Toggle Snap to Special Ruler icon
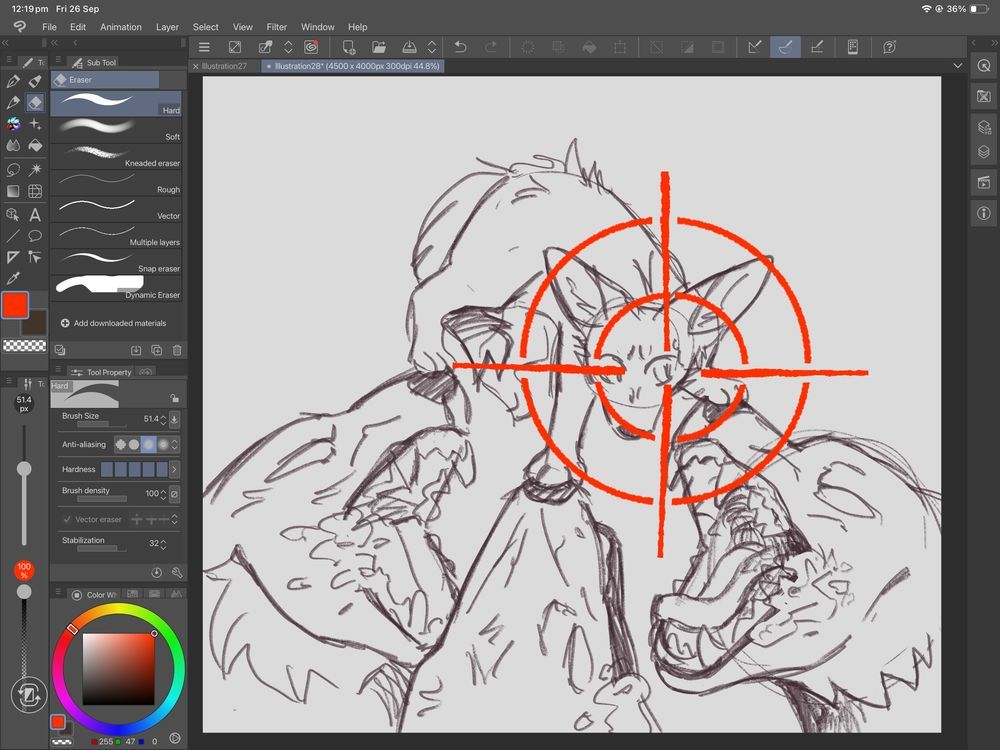 (785, 47)
